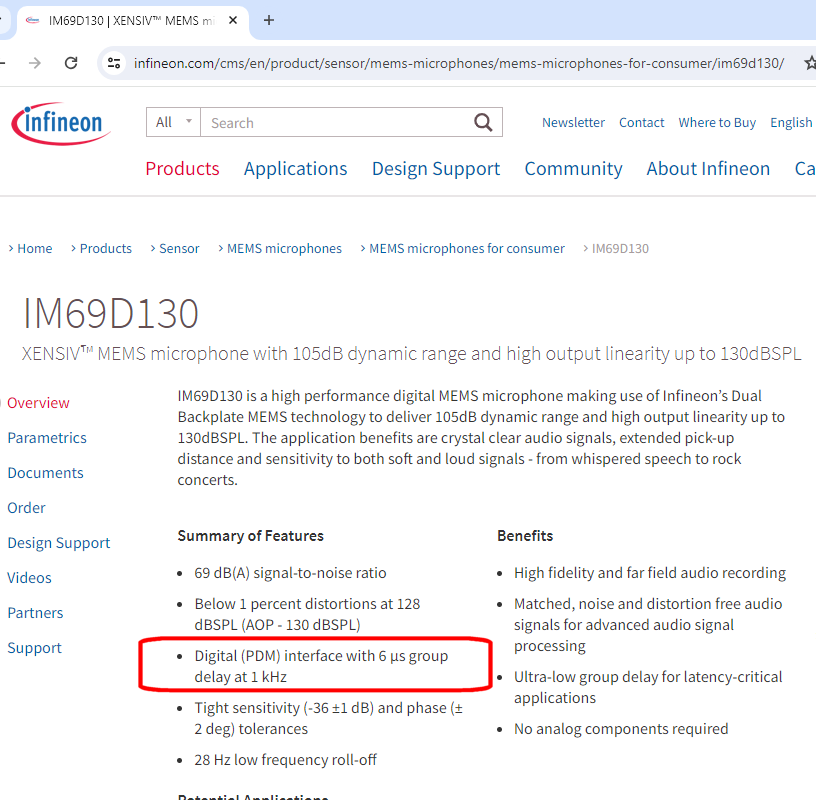816x800 pixels.
Task: Open the Design Support top menu
Action: pos(436,169)
